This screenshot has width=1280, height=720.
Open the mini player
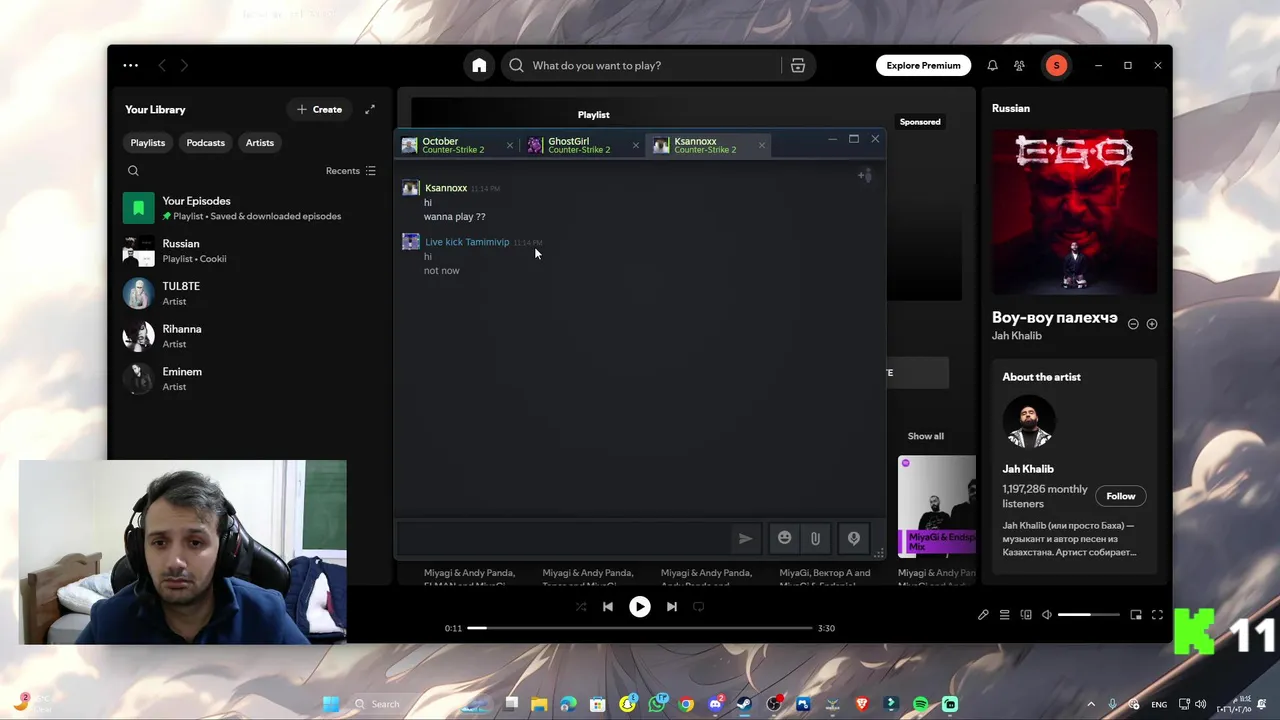point(1136,615)
